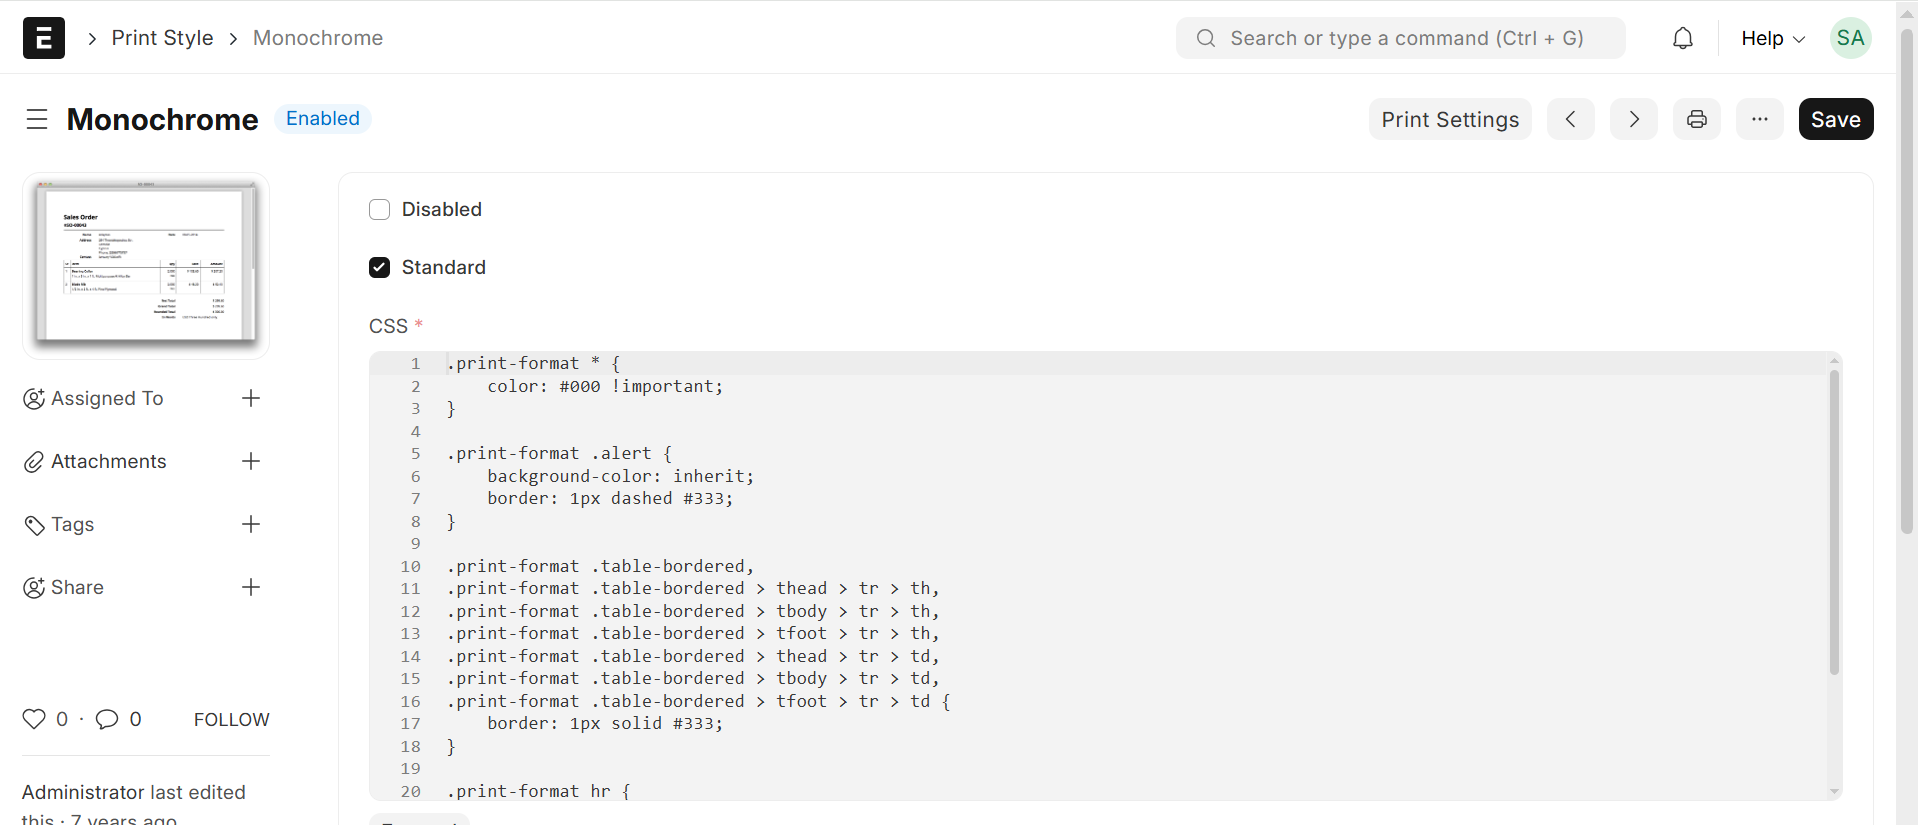Screen dimensions: 1918x825
Task: Click the printer icon button
Action: [1697, 119]
